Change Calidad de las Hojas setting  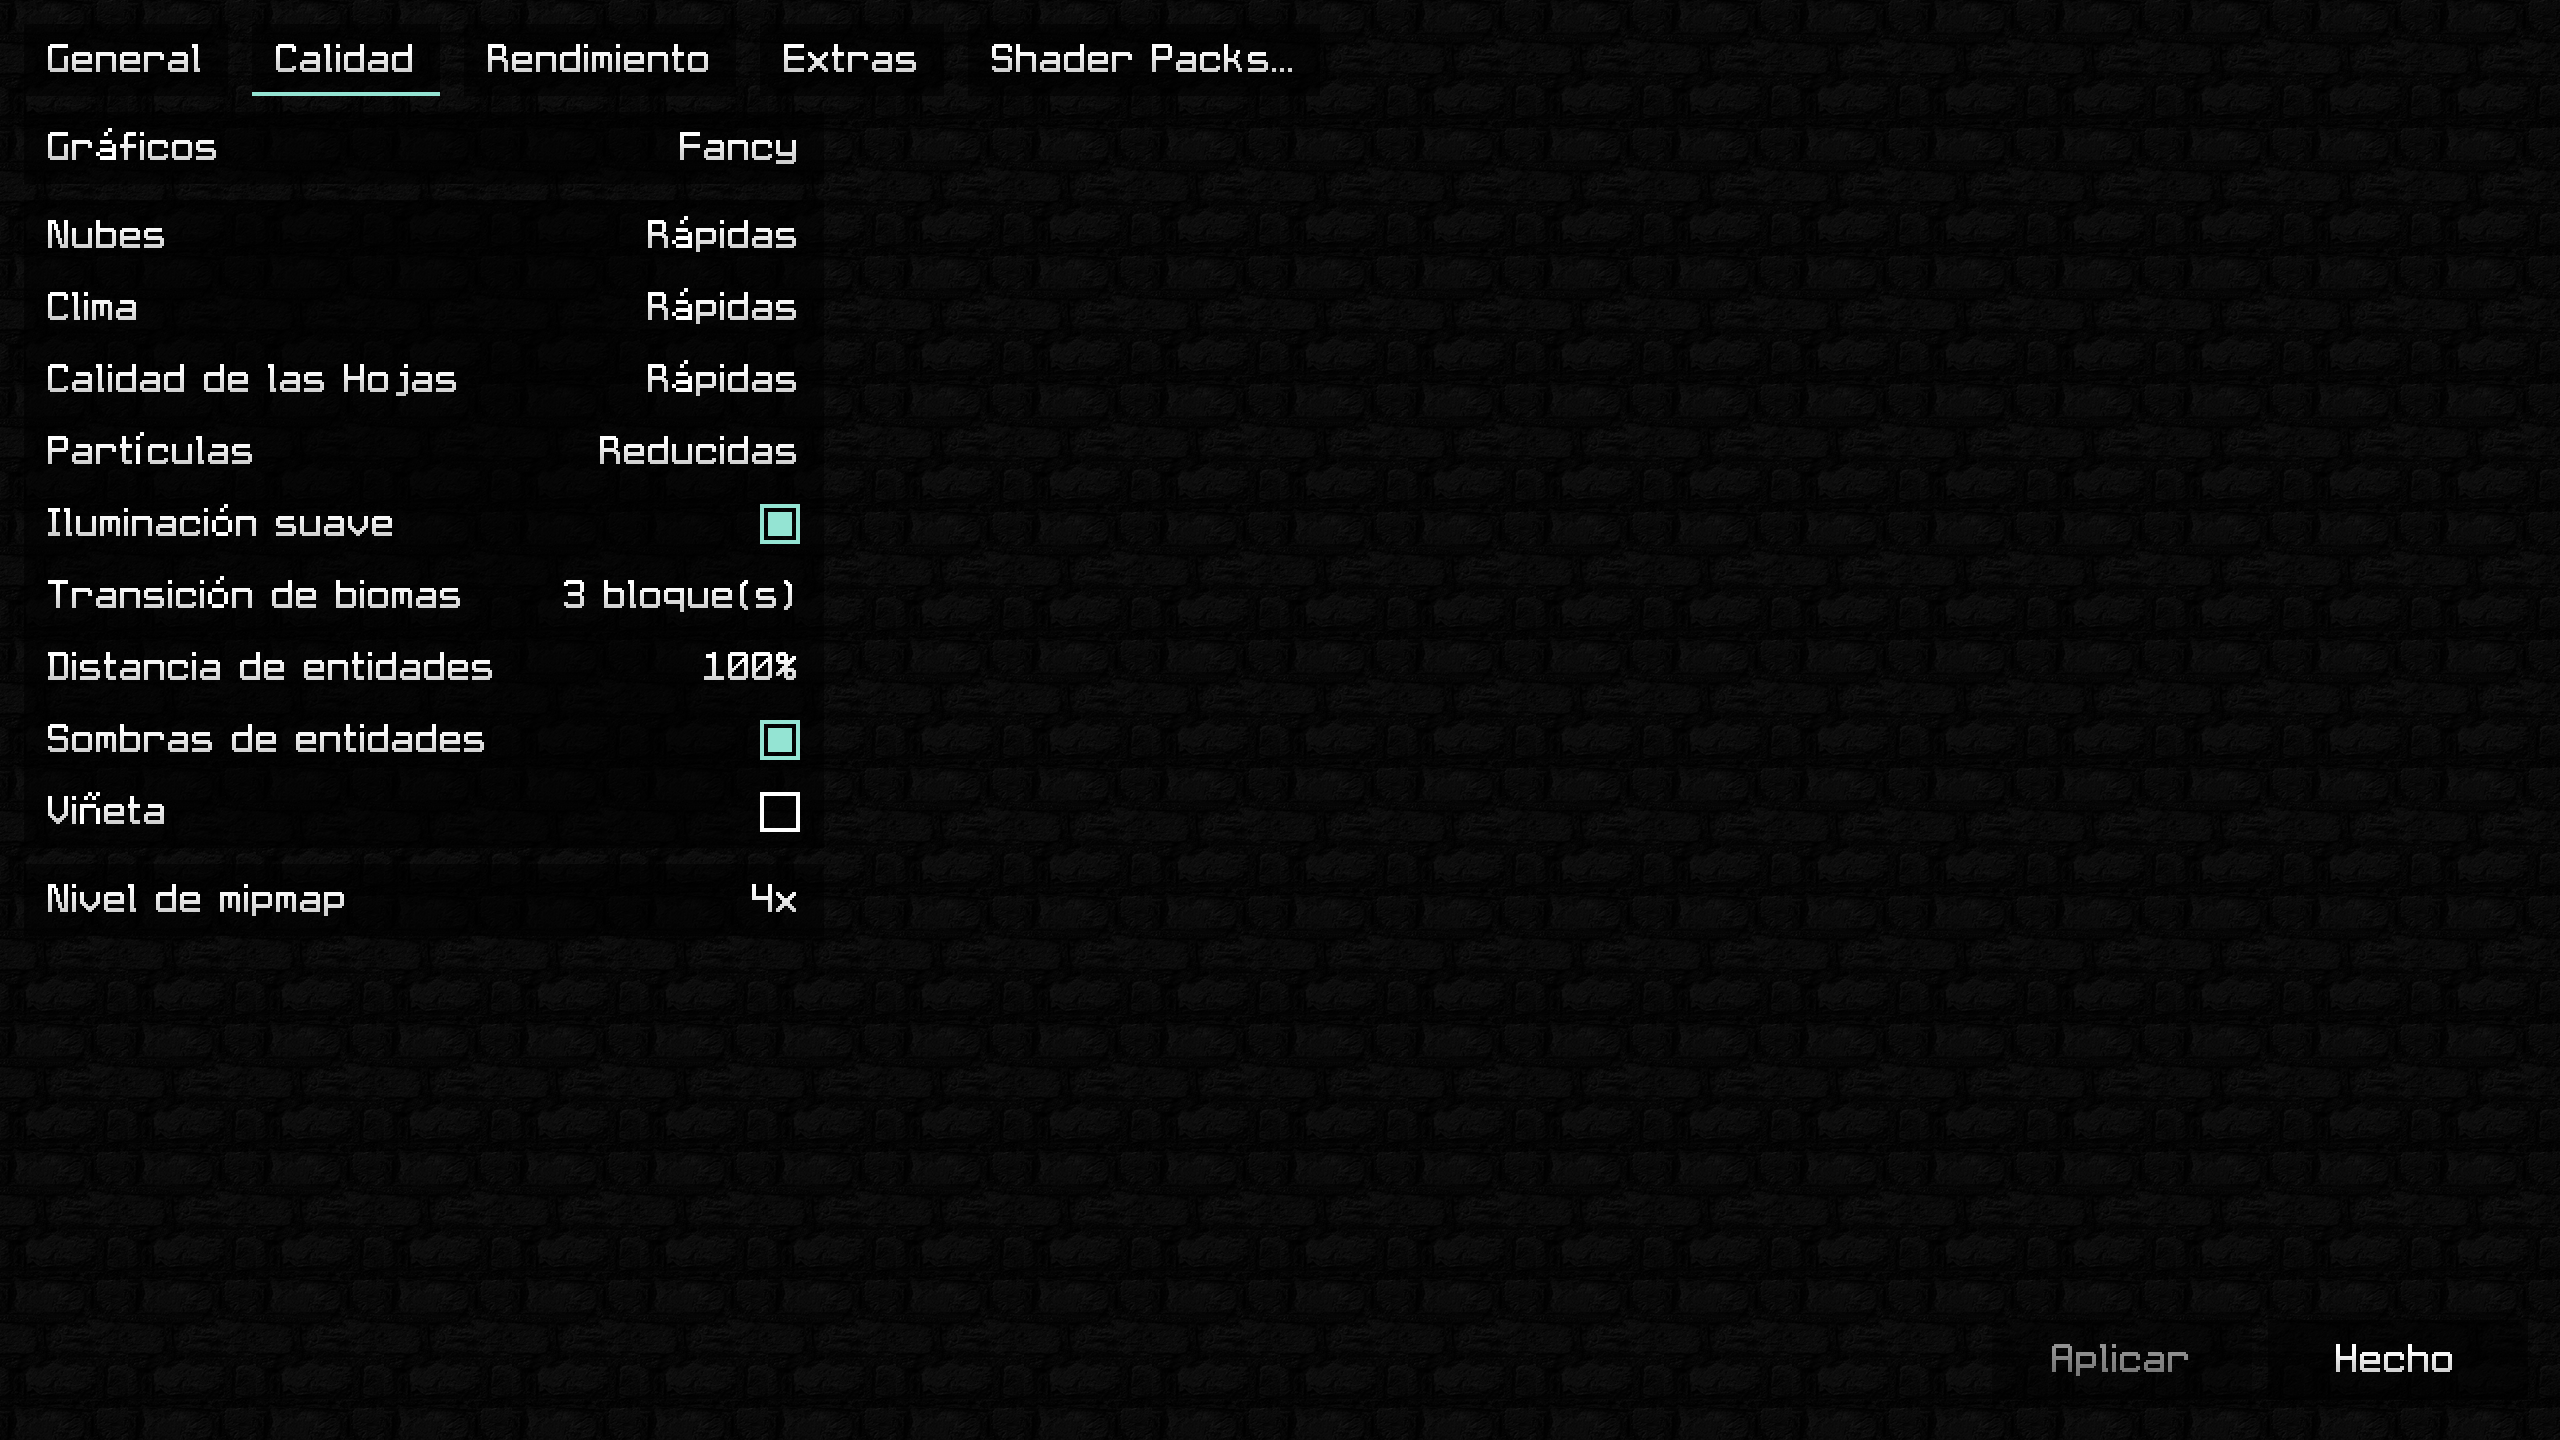[721, 378]
